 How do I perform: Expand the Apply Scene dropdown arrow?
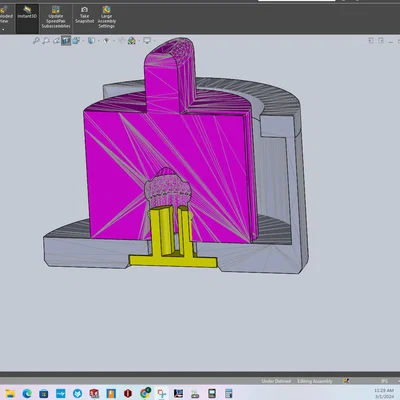(x=139, y=41)
